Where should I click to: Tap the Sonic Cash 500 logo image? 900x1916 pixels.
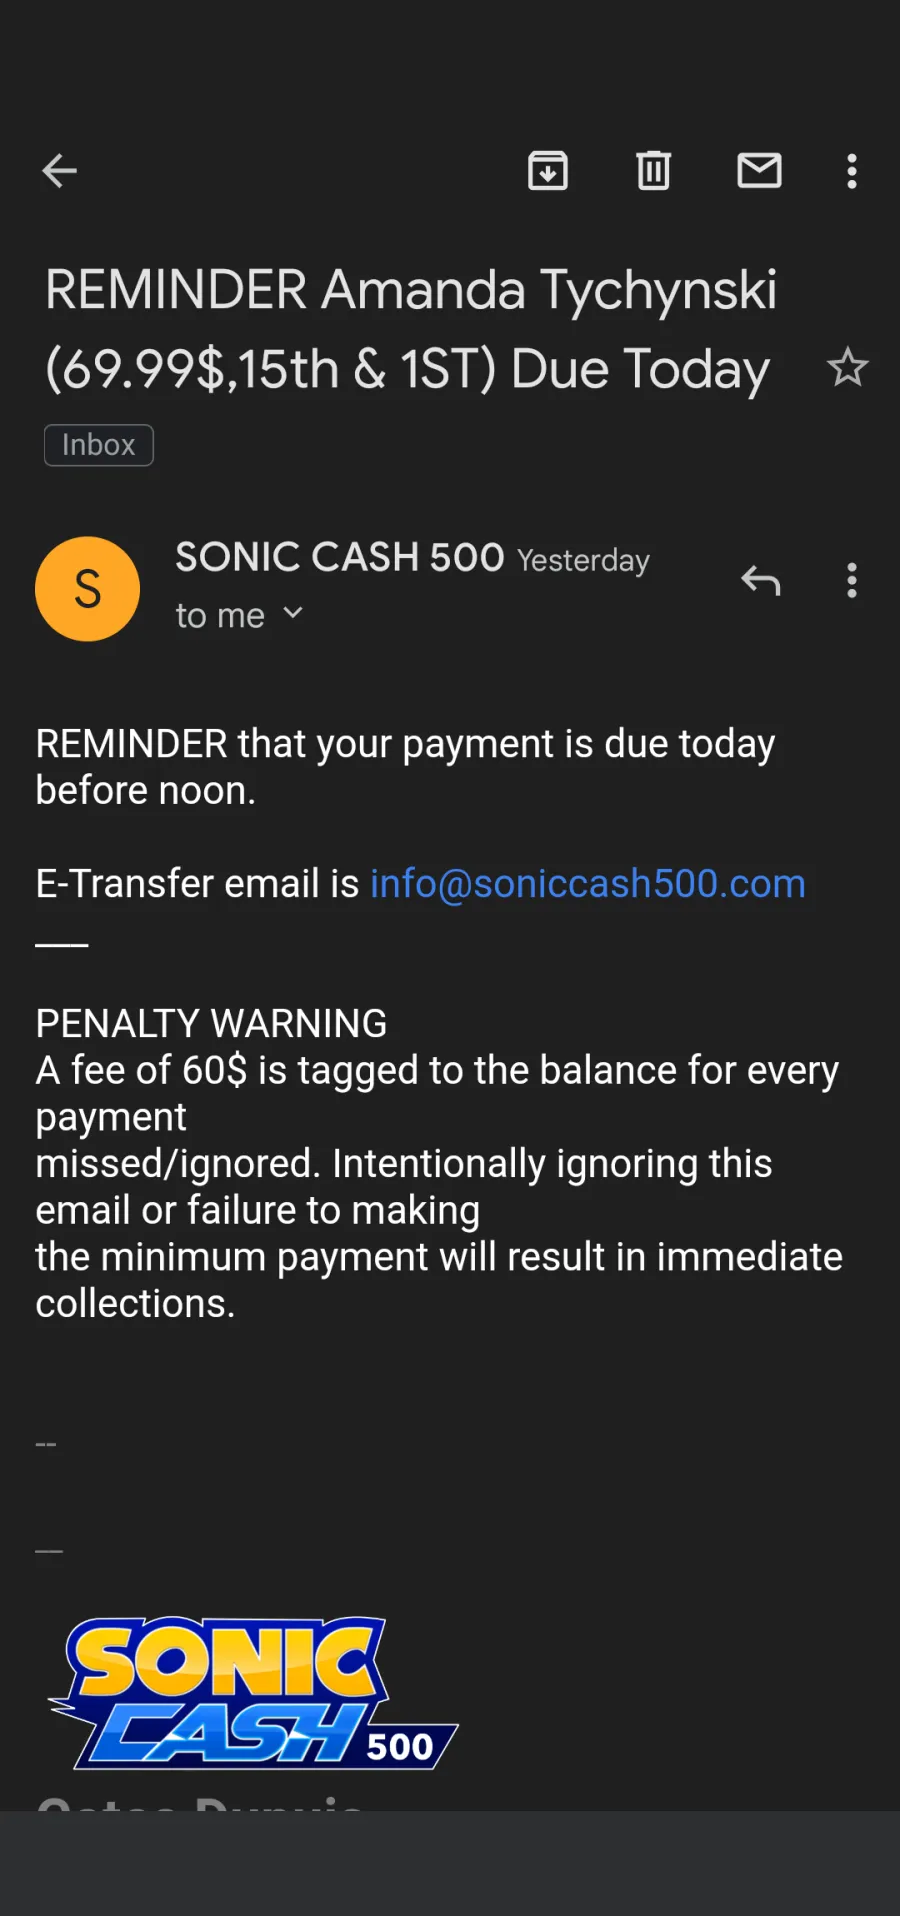point(252,1692)
